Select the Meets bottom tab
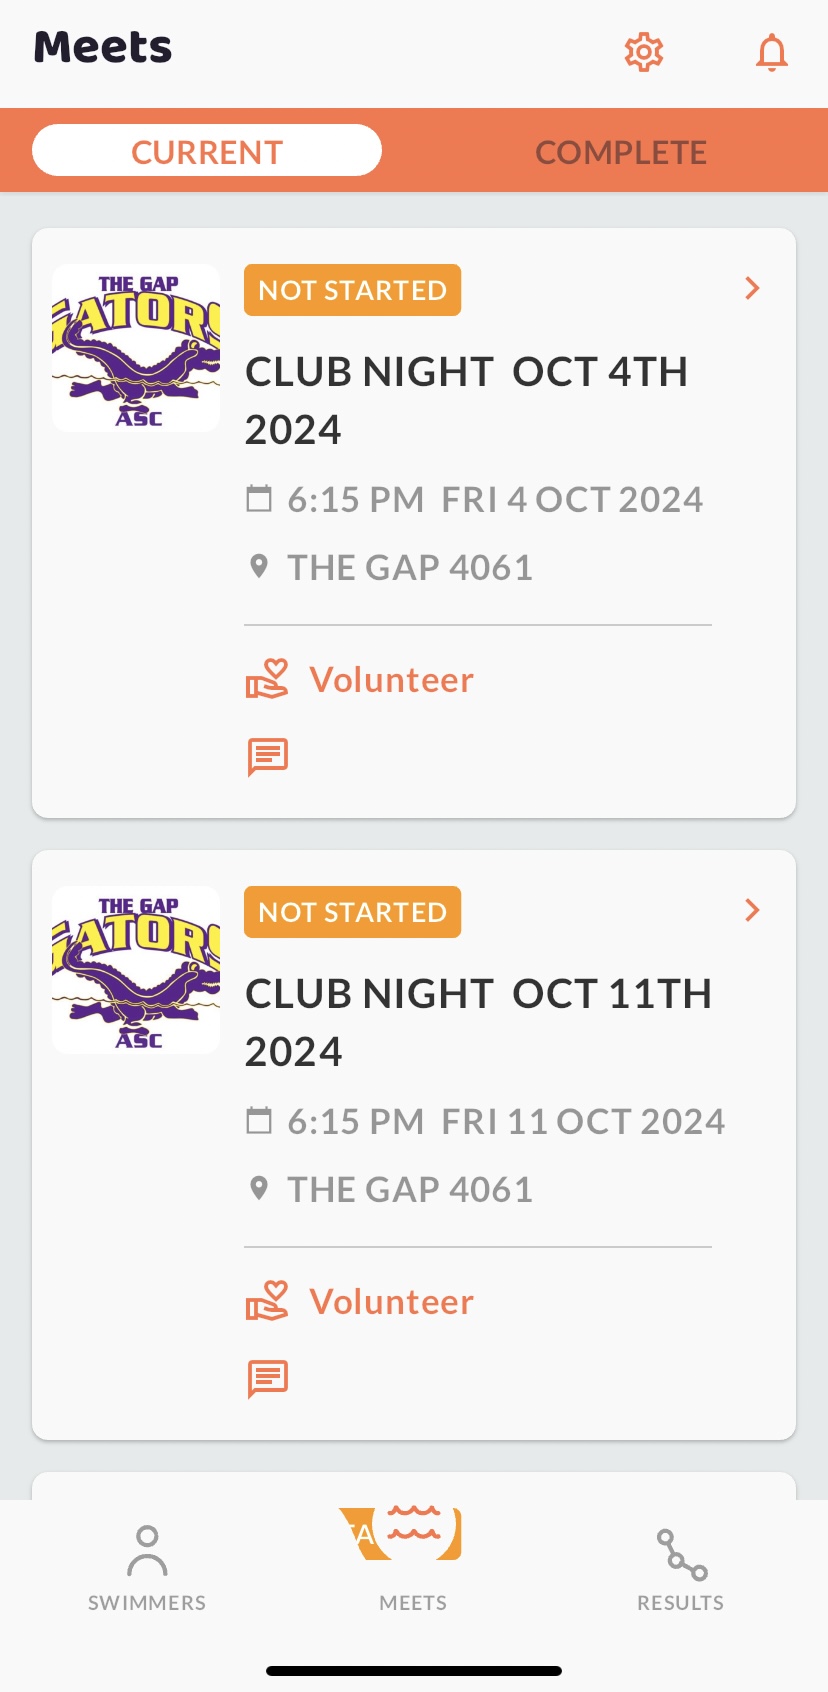 click(413, 1561)
